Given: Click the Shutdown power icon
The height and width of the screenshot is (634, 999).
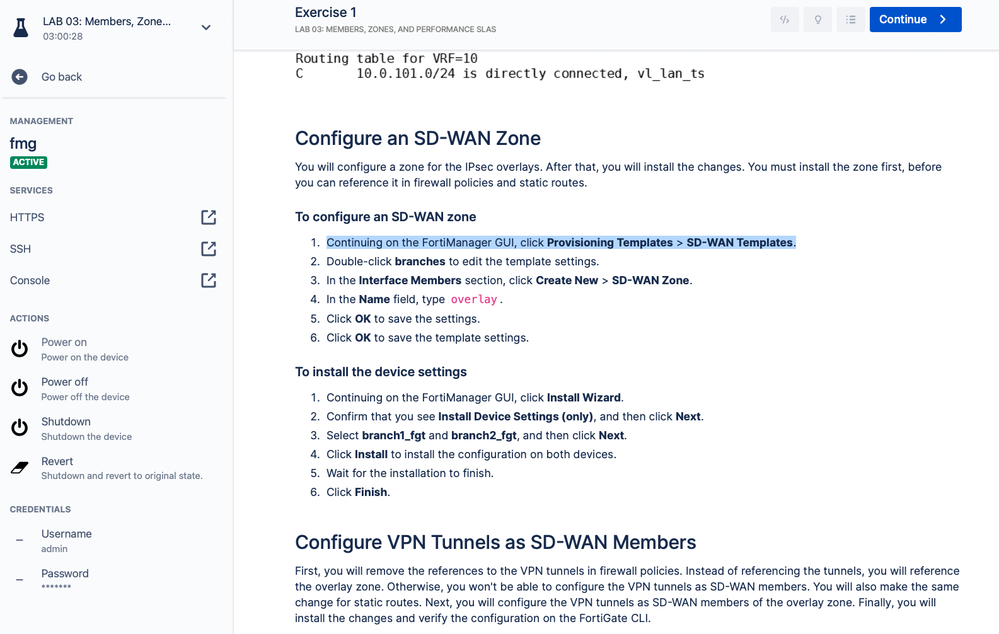Looking at the screenshot, I should [x=20, y=428].
